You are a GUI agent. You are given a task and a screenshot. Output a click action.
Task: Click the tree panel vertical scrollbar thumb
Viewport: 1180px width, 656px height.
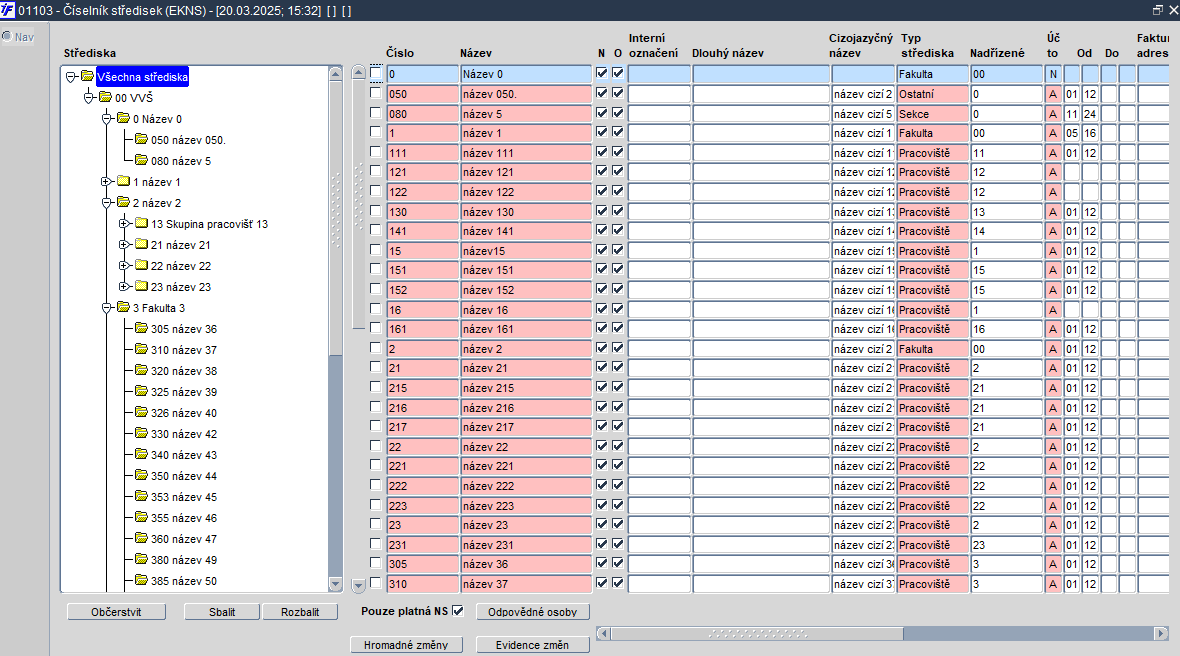click(336, 218)
